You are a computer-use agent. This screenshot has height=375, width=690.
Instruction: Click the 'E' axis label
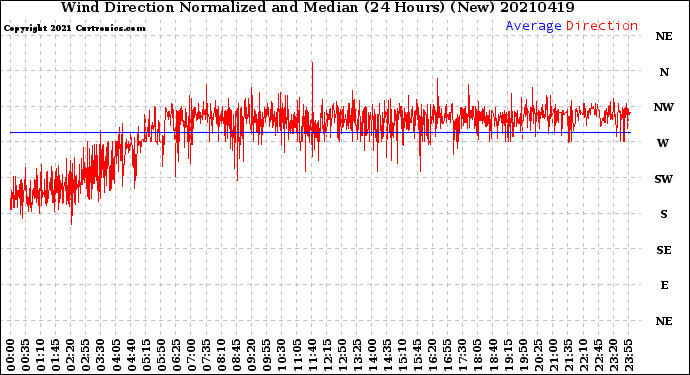[664, 285]
